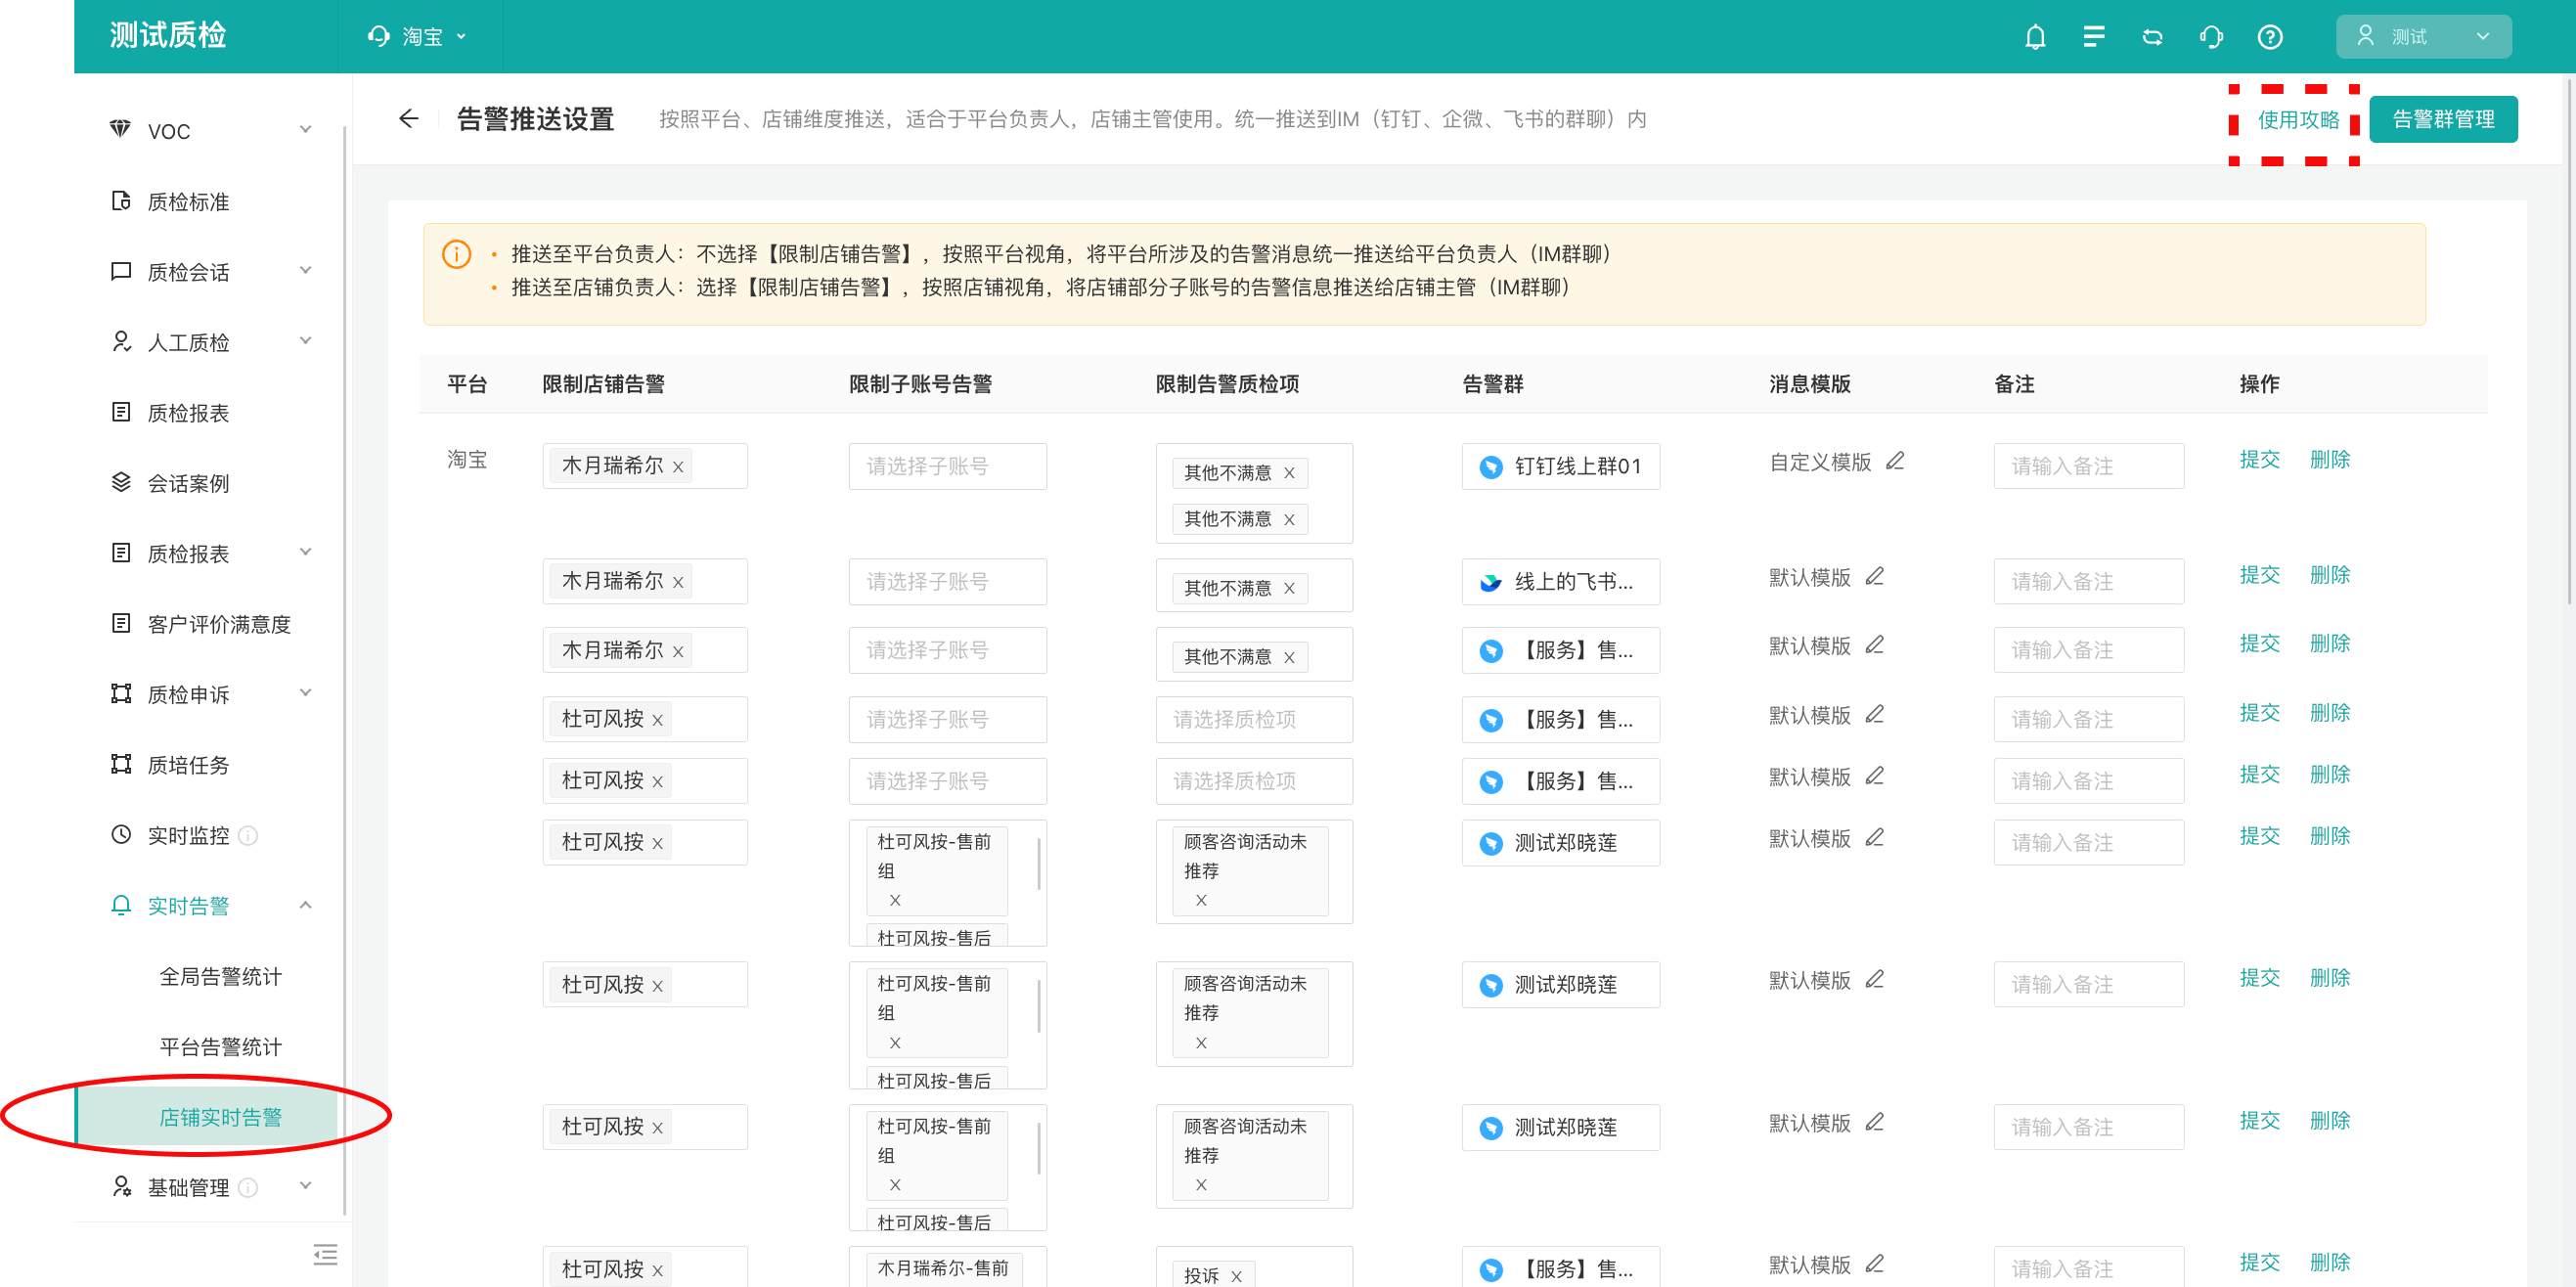Expand the 基础管理 menu chevron
Viewport: 2576px width, 1287px height.
[x=305, y=1186]
